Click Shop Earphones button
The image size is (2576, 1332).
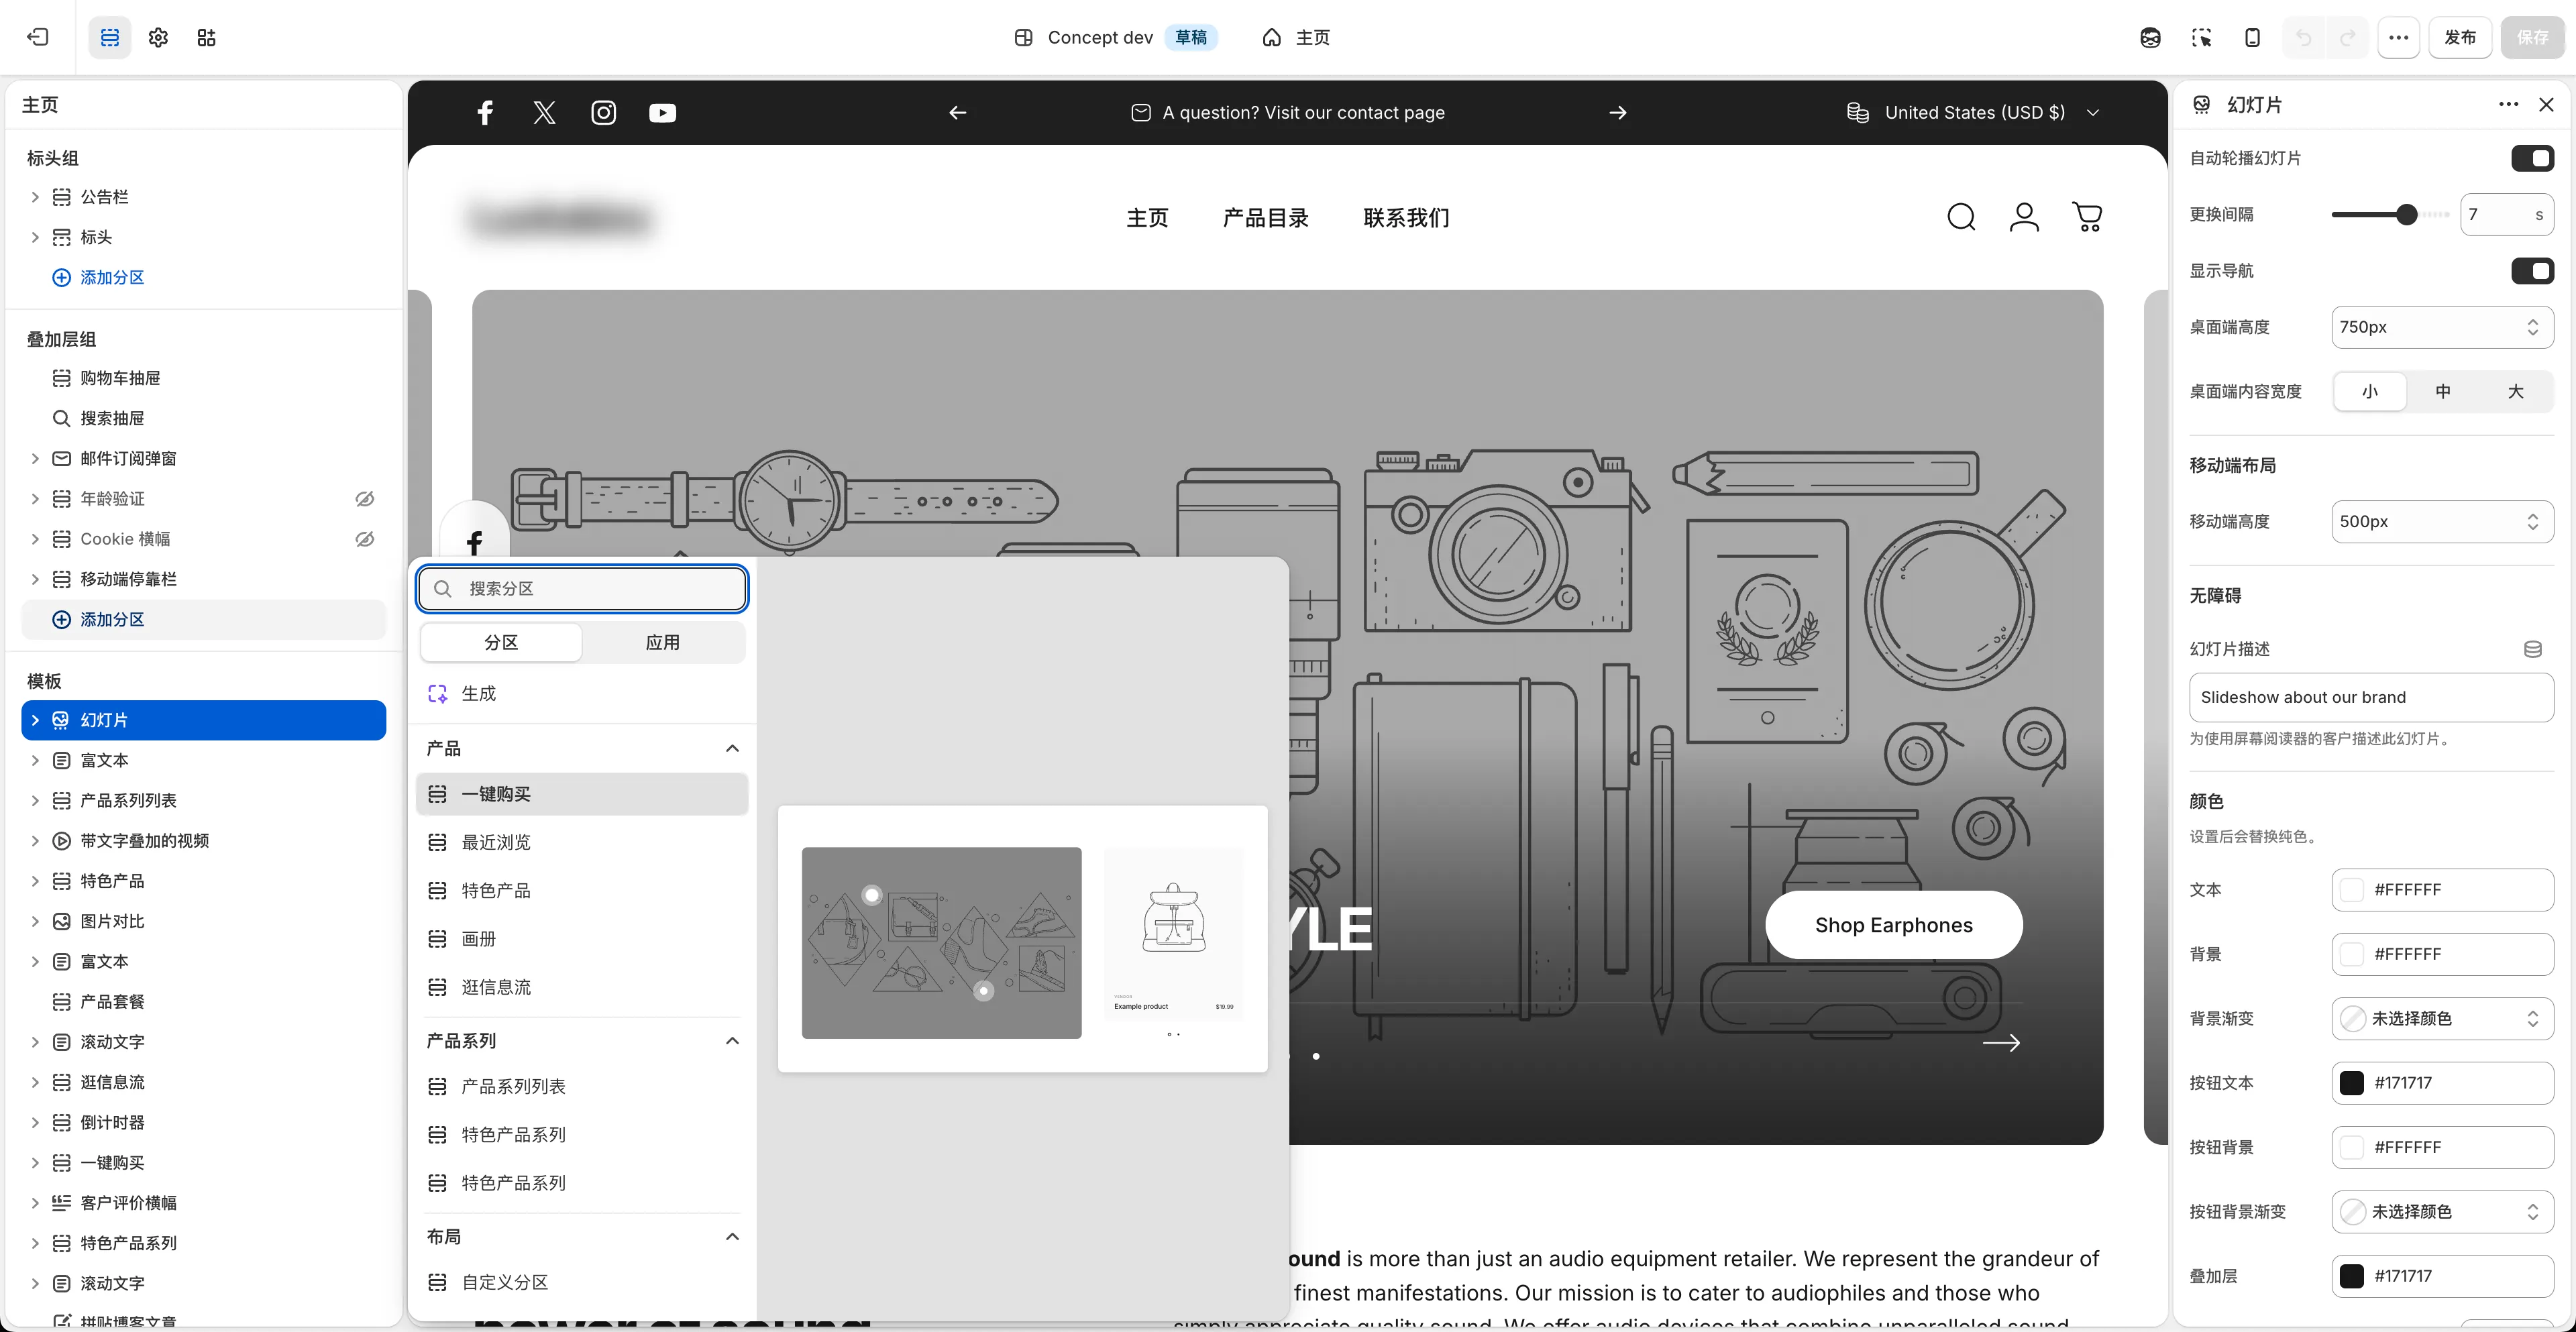[1894, 924]
